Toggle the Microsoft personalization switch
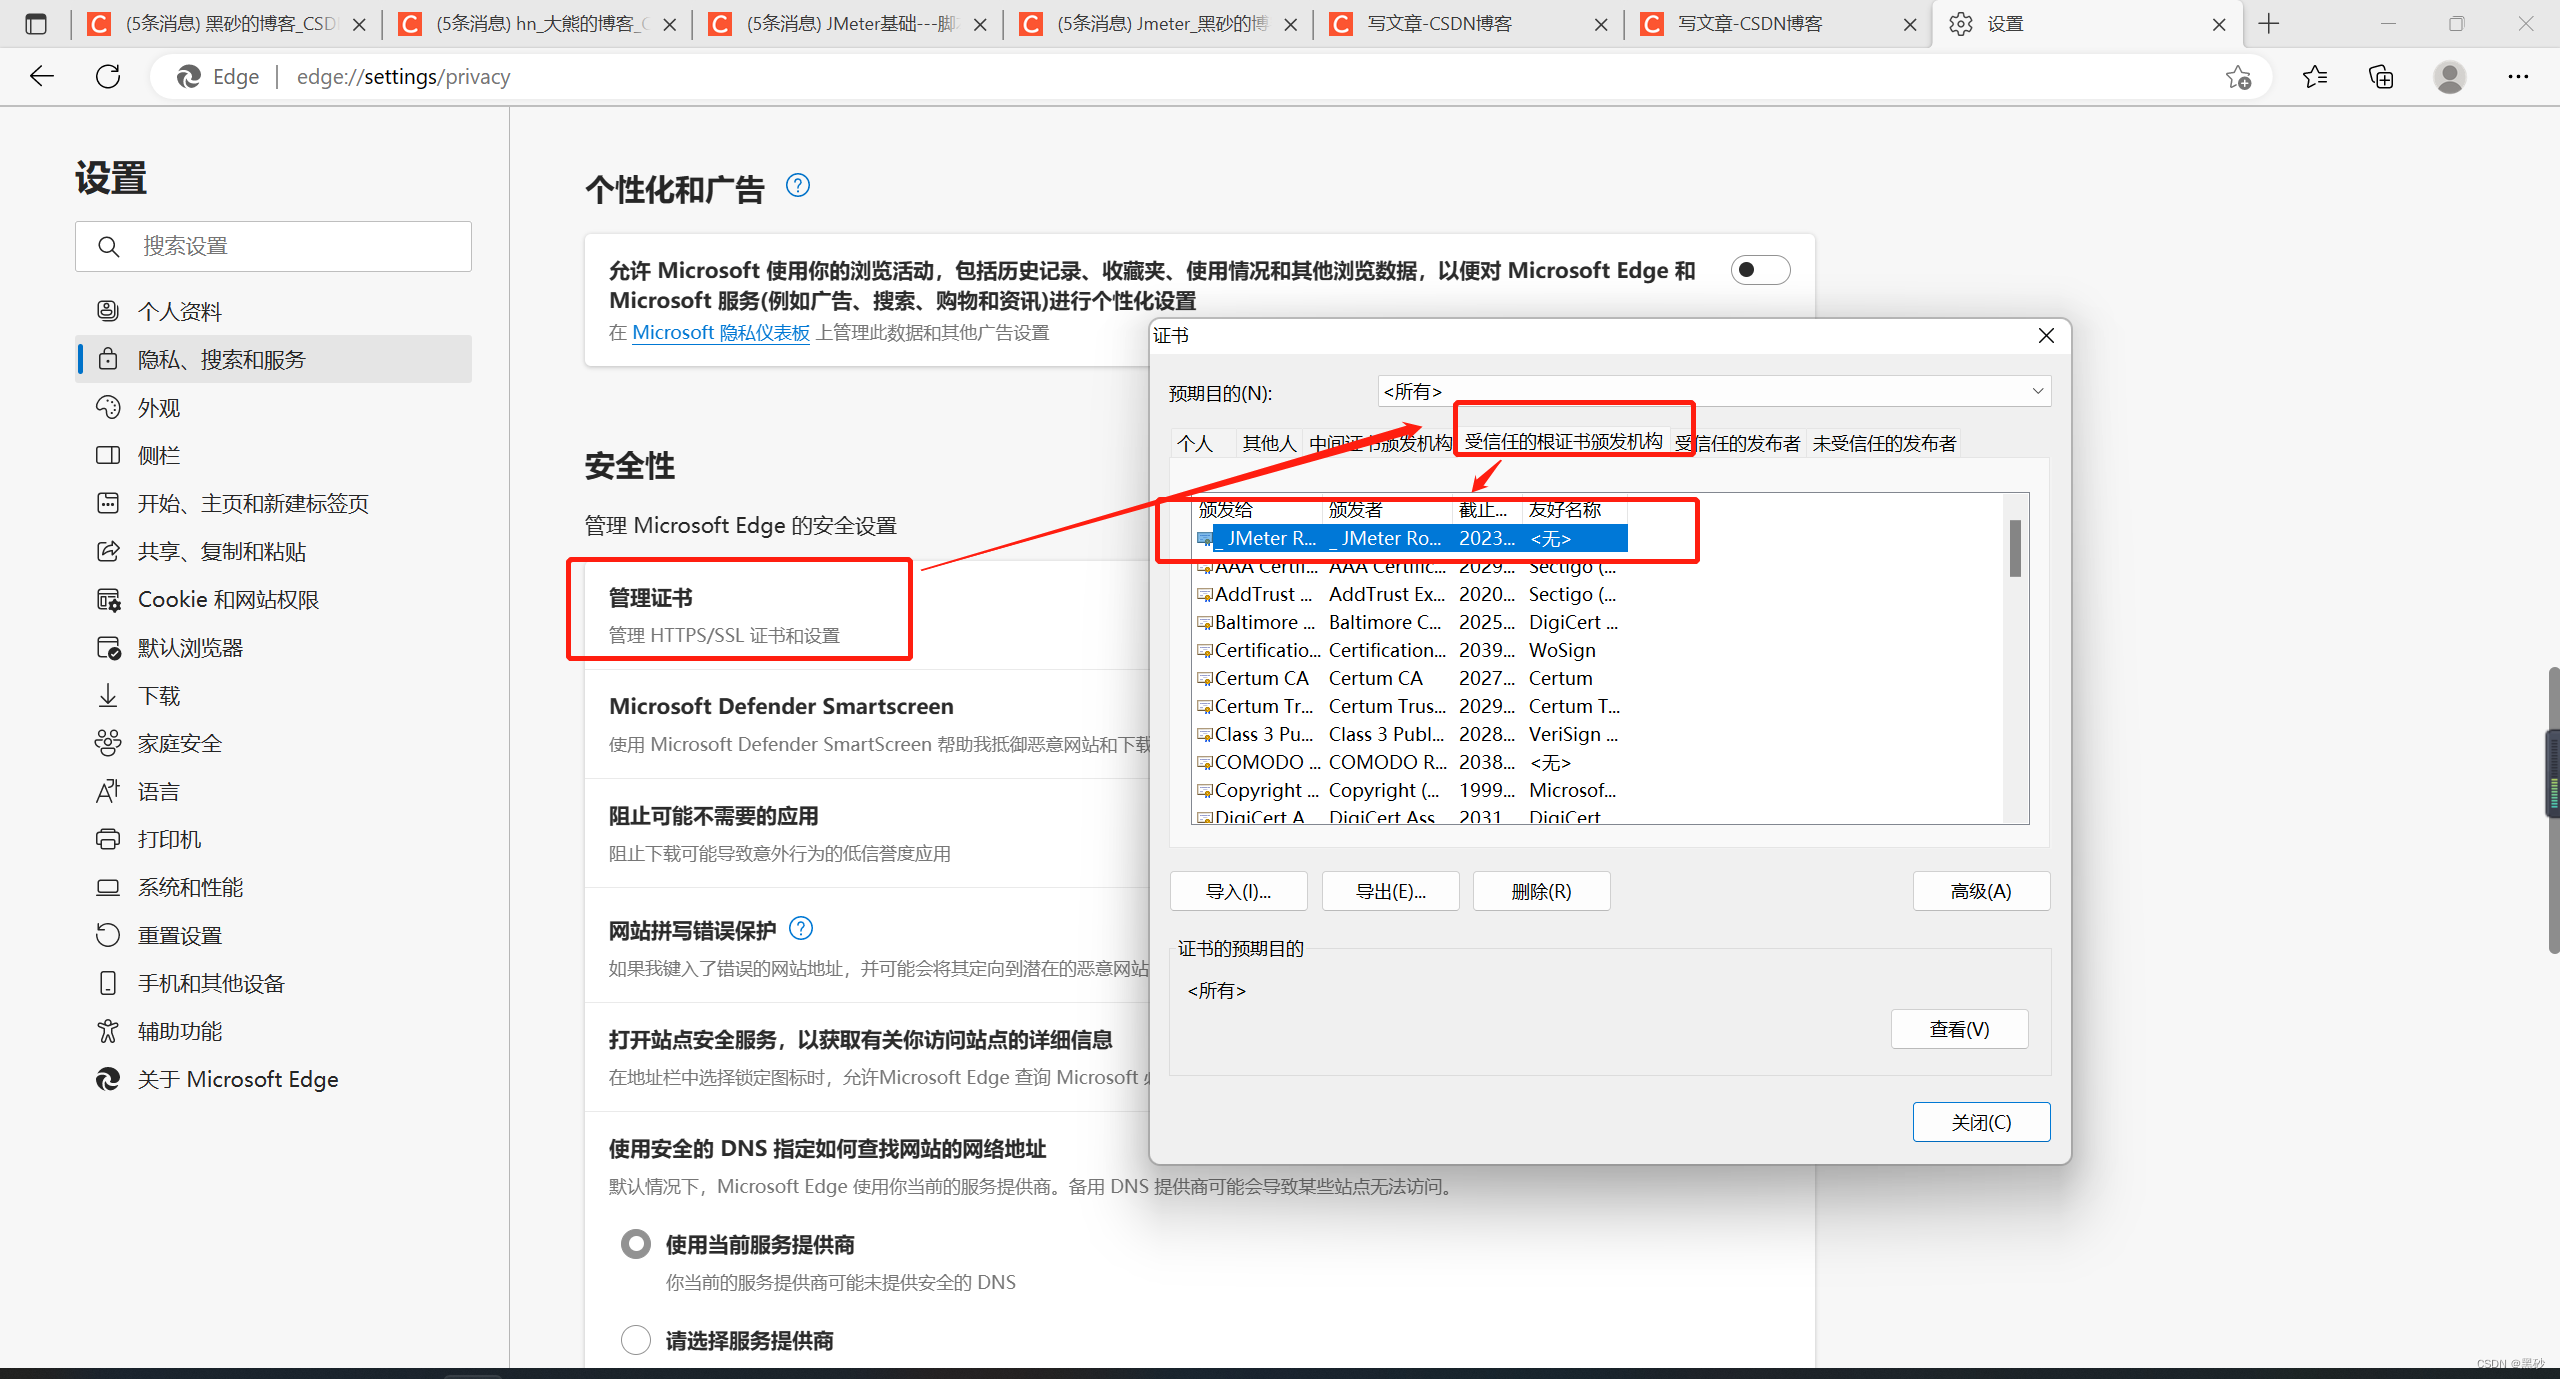 tap(1759, 270)
